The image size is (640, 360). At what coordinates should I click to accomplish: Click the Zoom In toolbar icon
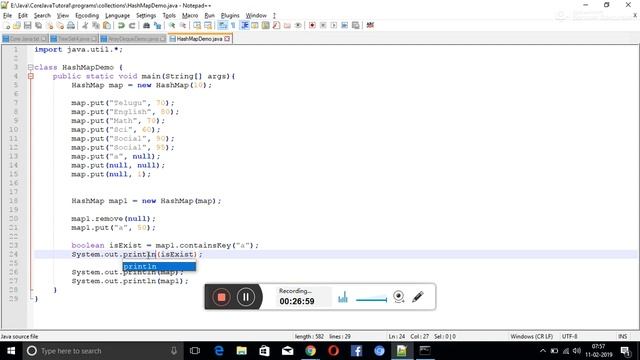point(172,25)
